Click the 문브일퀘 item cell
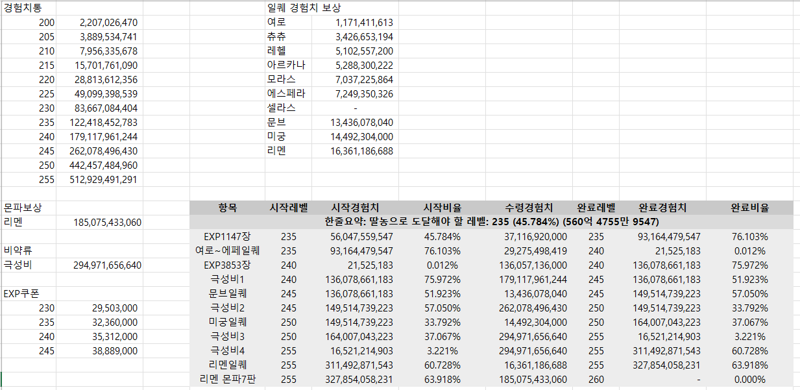The width and height of the screenshot is (800, 390). [x=227, y=294]
